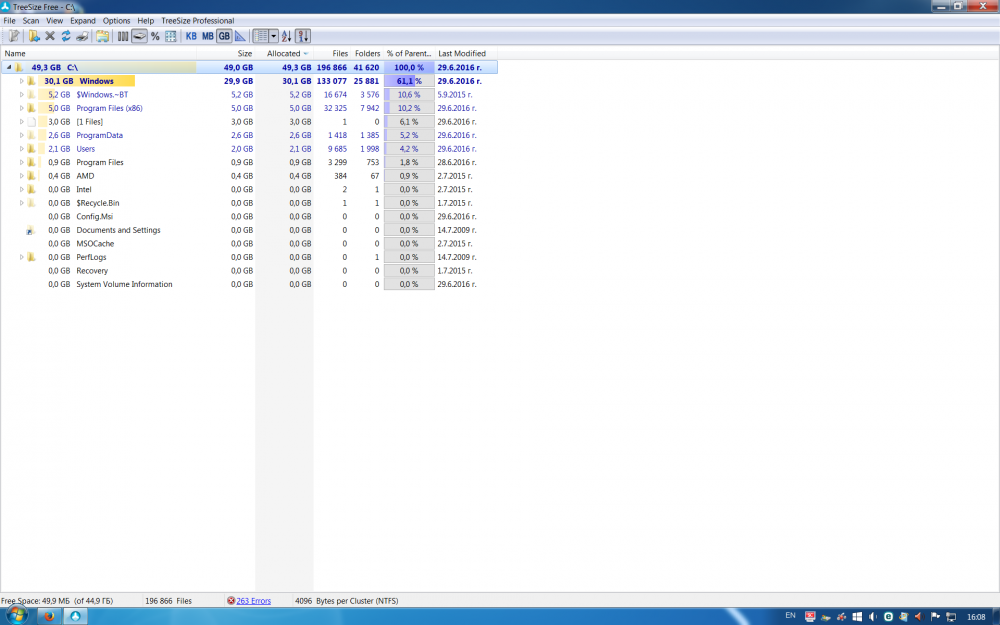
Task: Click the Open in Explorer folder icon
Action: [x=102, y=36]
